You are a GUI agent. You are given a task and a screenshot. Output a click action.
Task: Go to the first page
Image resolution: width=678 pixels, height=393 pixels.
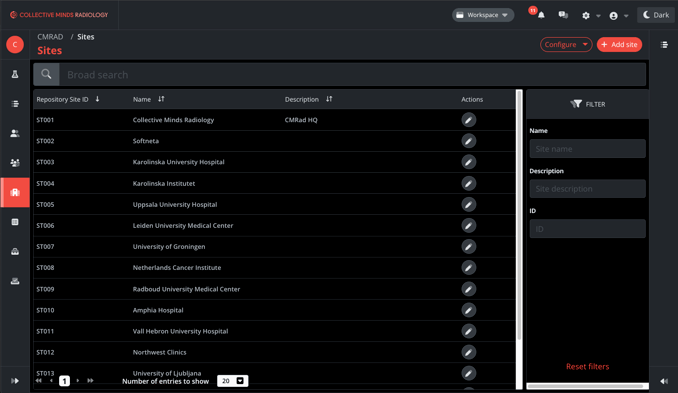[x=38, y=380]
